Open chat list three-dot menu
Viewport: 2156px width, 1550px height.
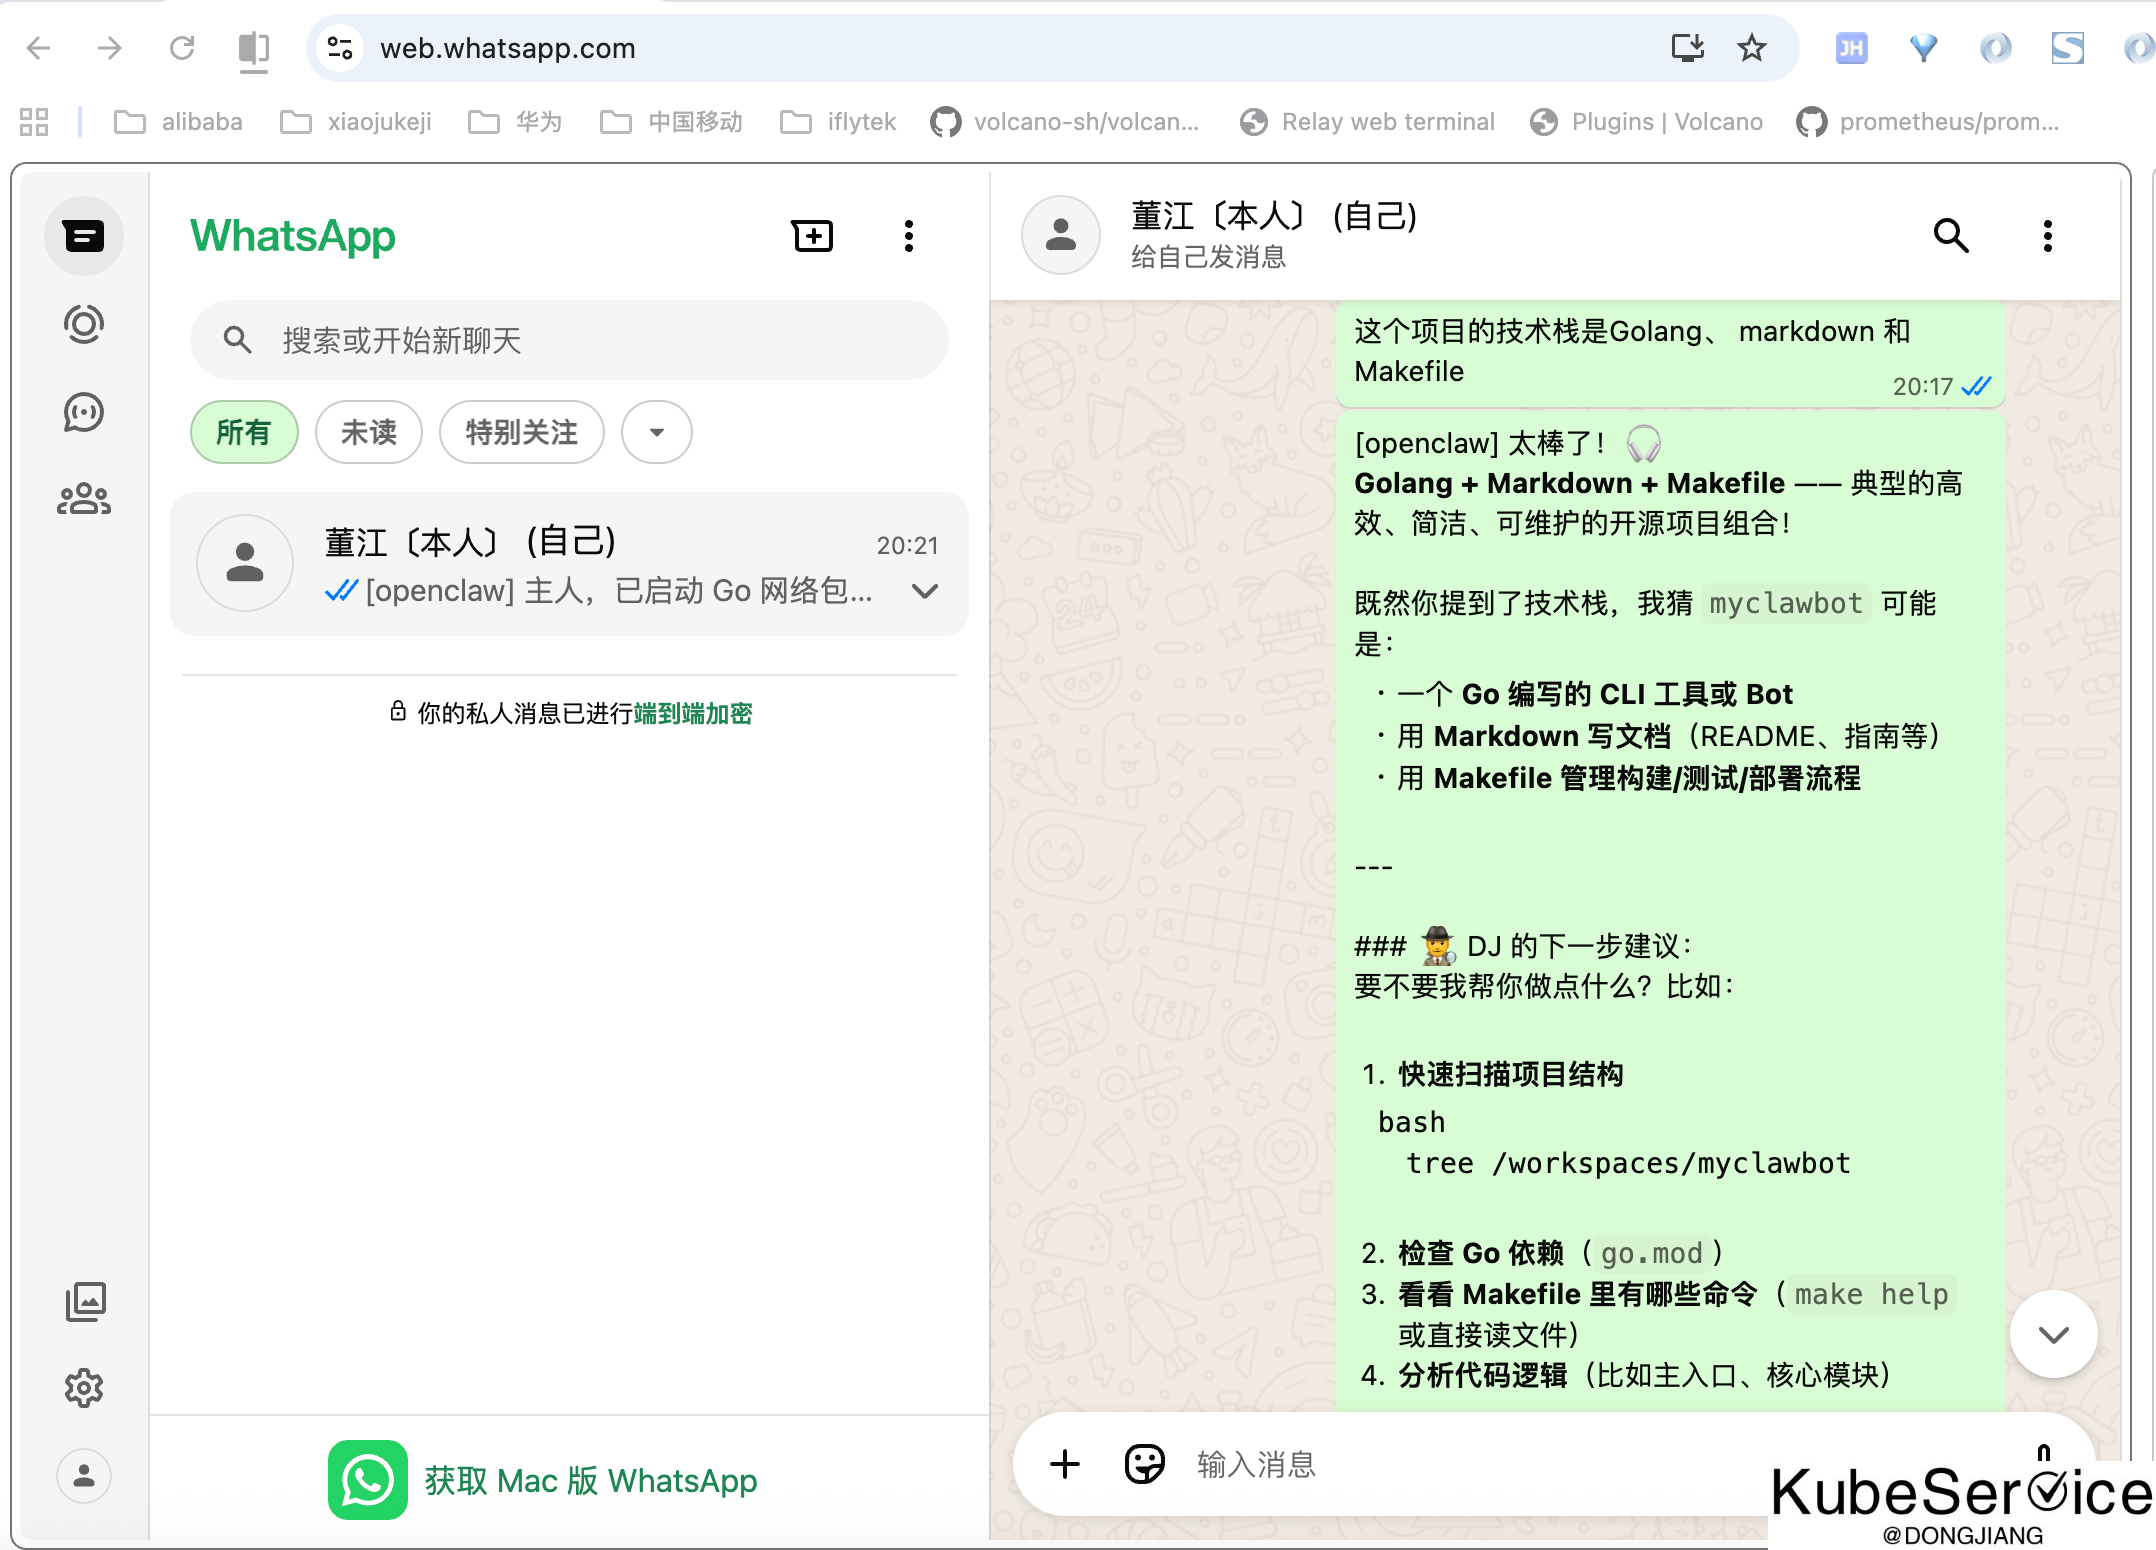908,236
